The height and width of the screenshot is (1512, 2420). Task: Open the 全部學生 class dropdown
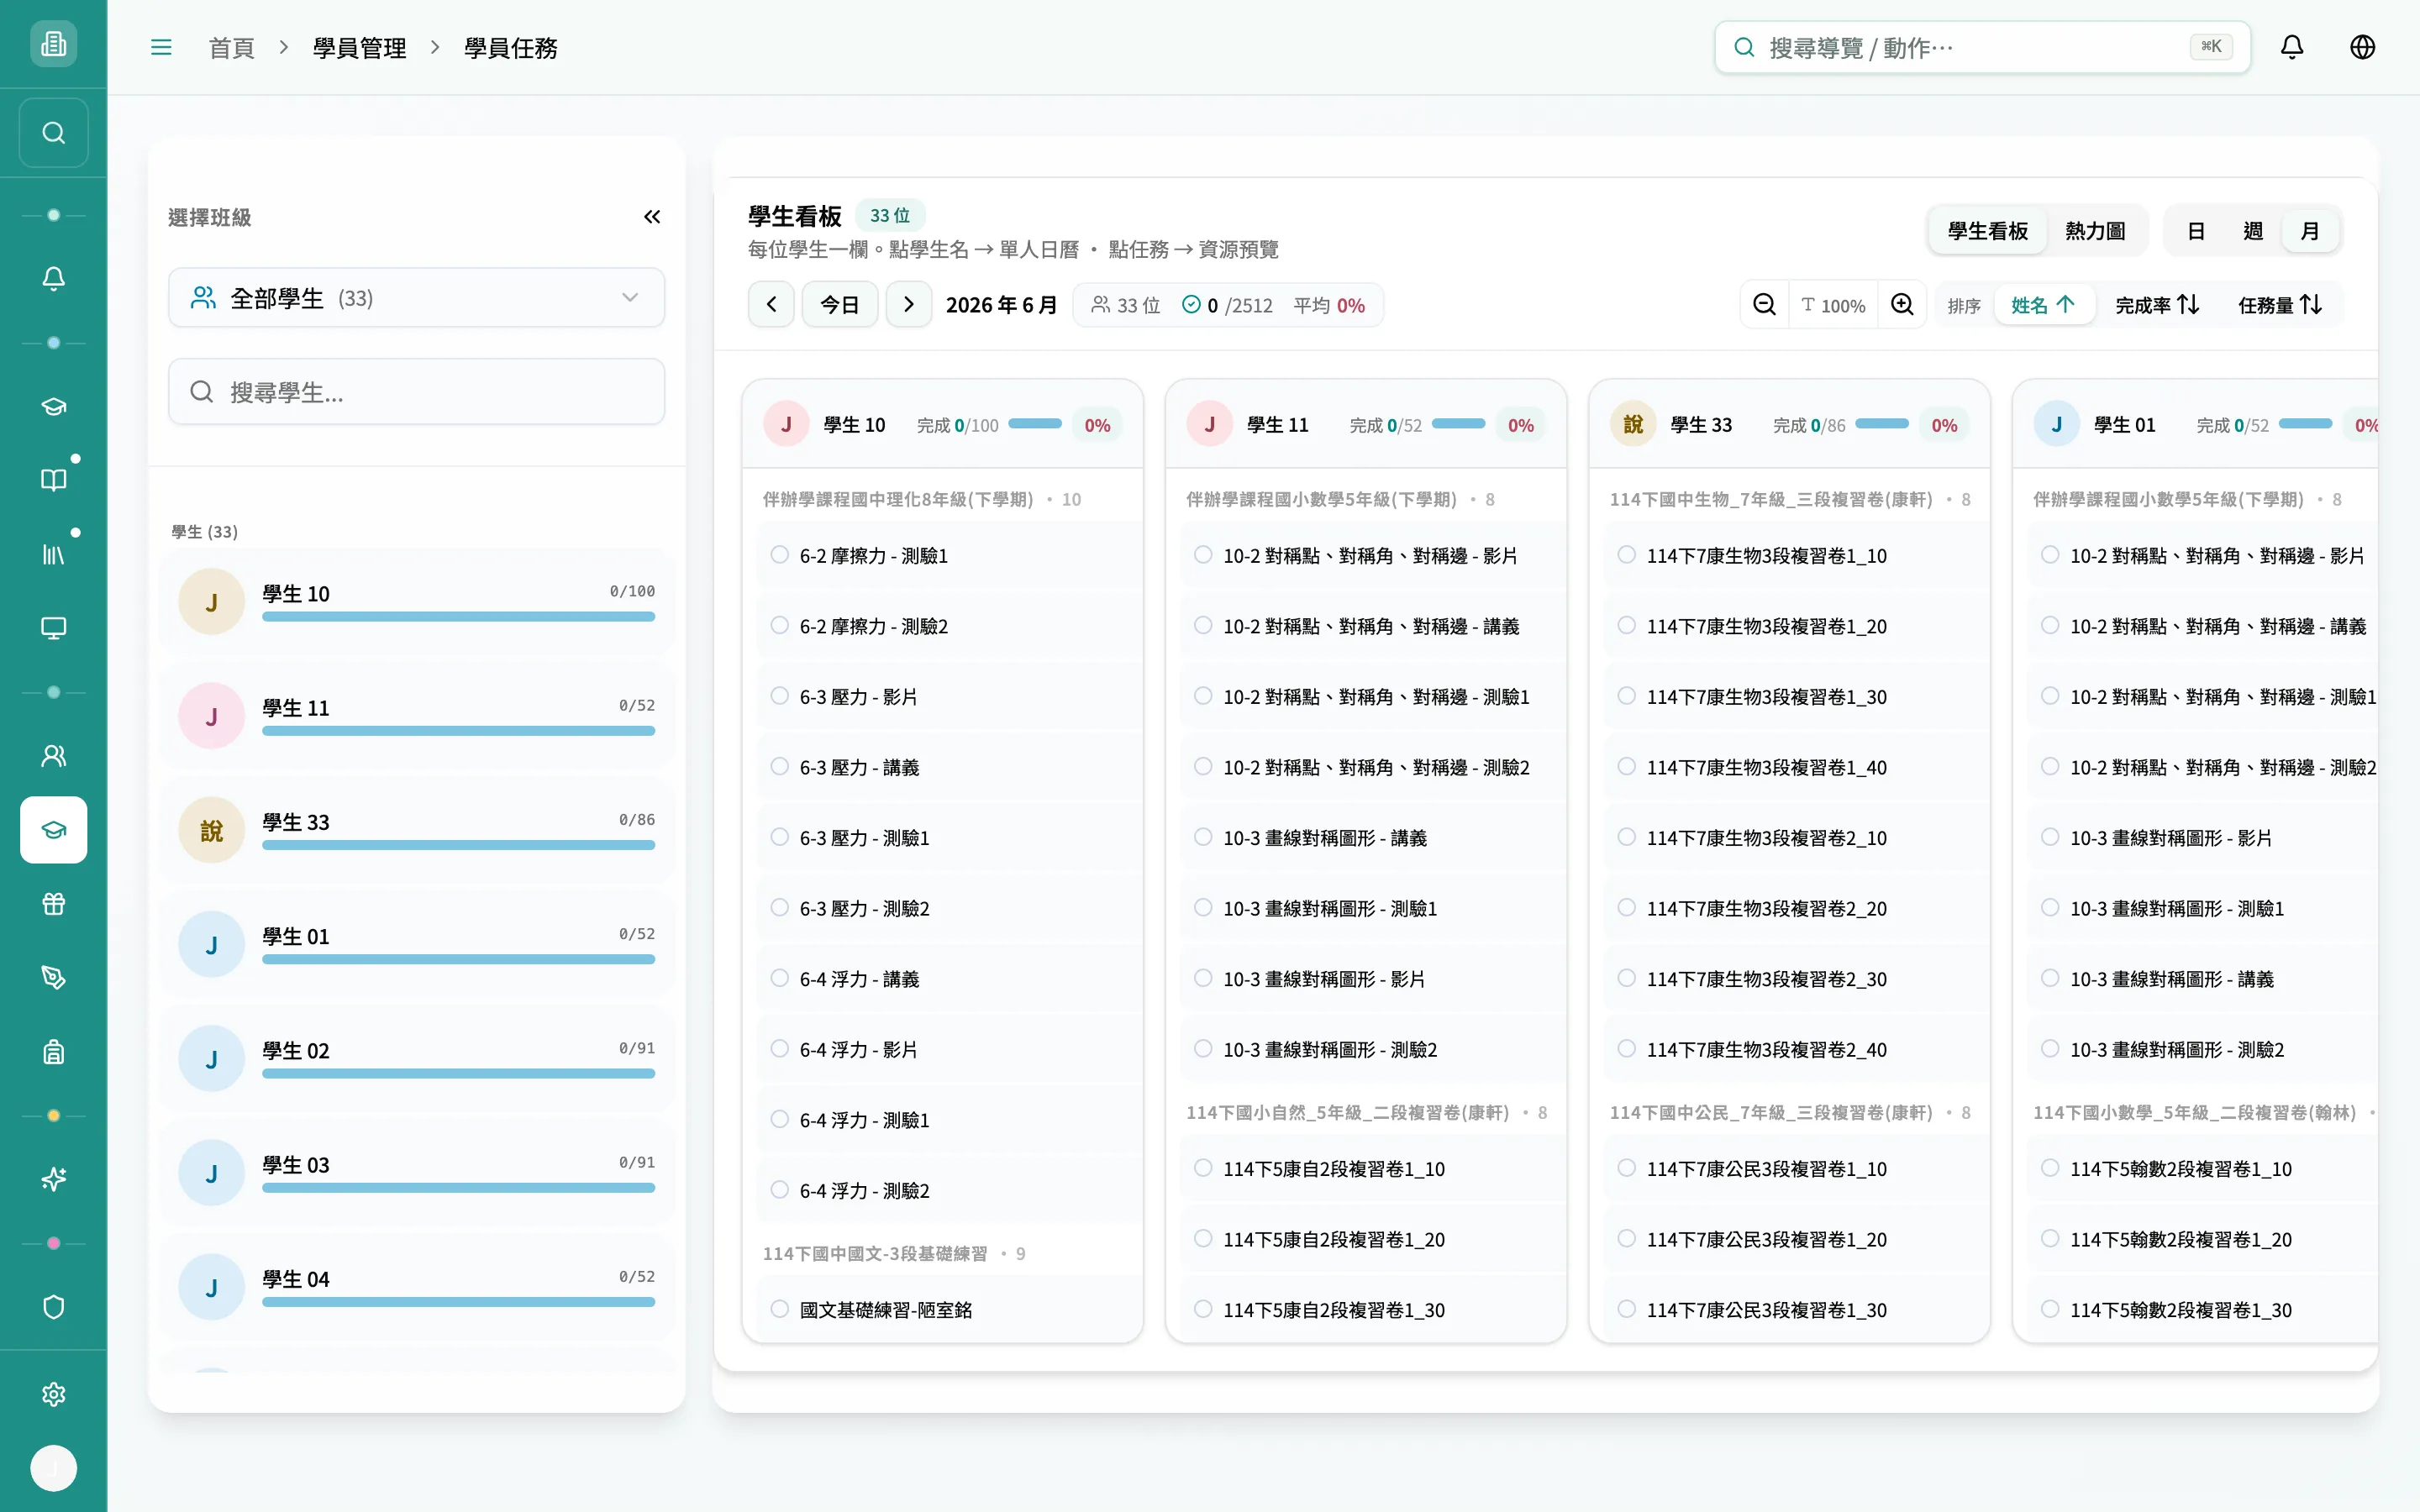416,298
